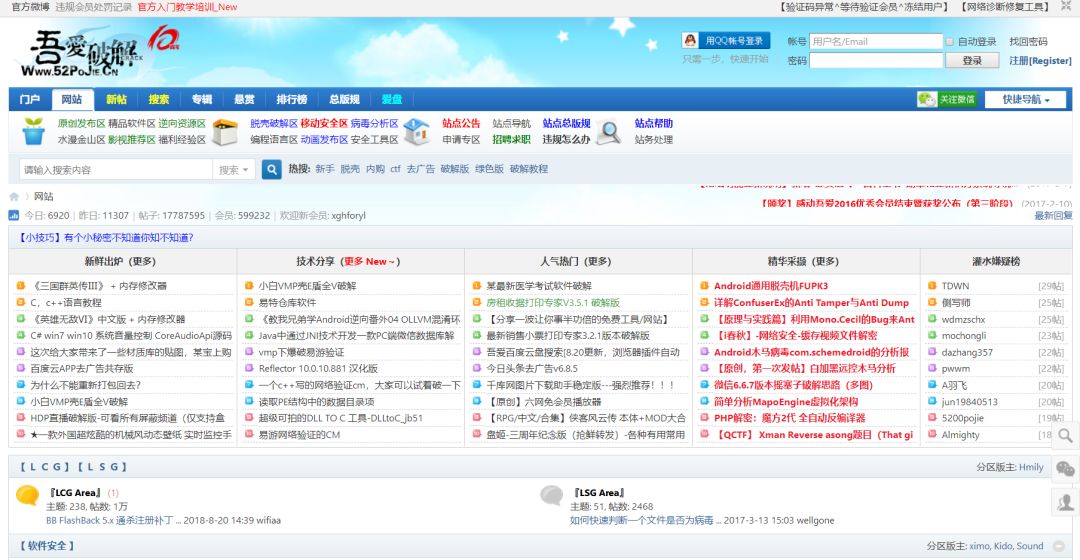Click the QQ account login button
This screenshot has height=560, width=1080.
(726, 41)
